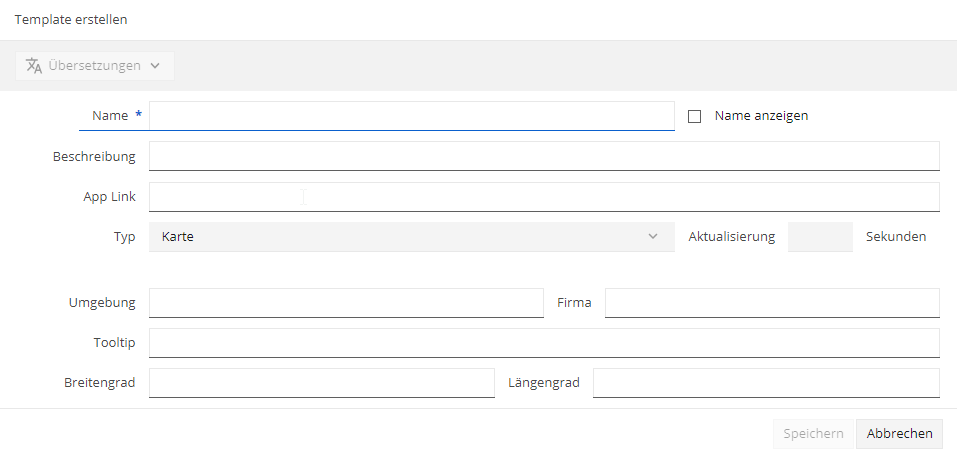This screenshot has width=957, height=456.
Task: Open the Typ dropdown showing Karte
Action: [412, 237]
